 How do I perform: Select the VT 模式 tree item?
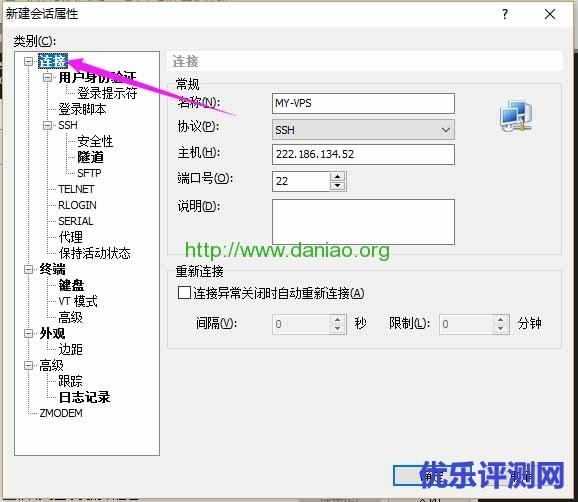pos(78,301)
